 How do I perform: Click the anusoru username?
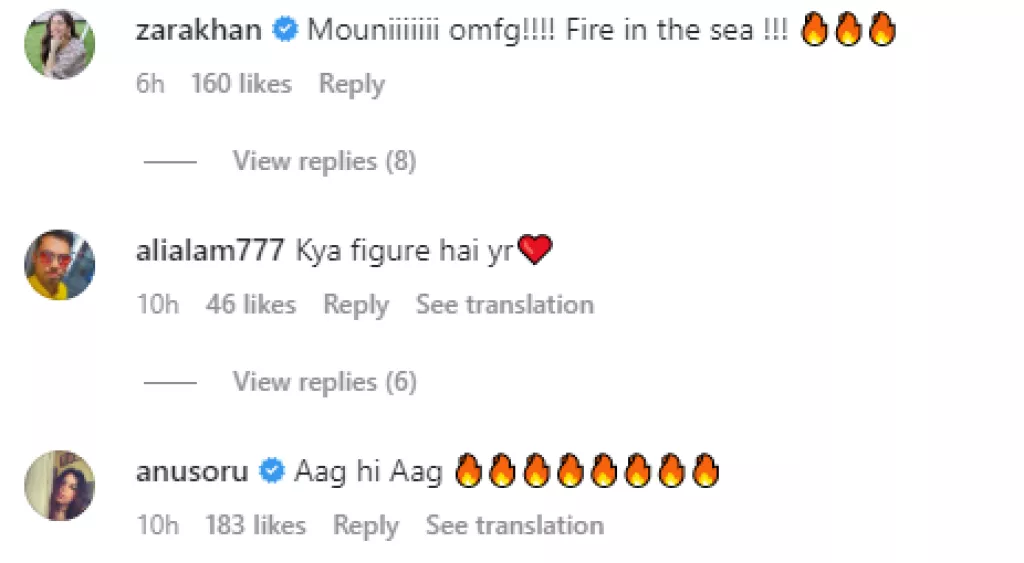tap(191, 472)
